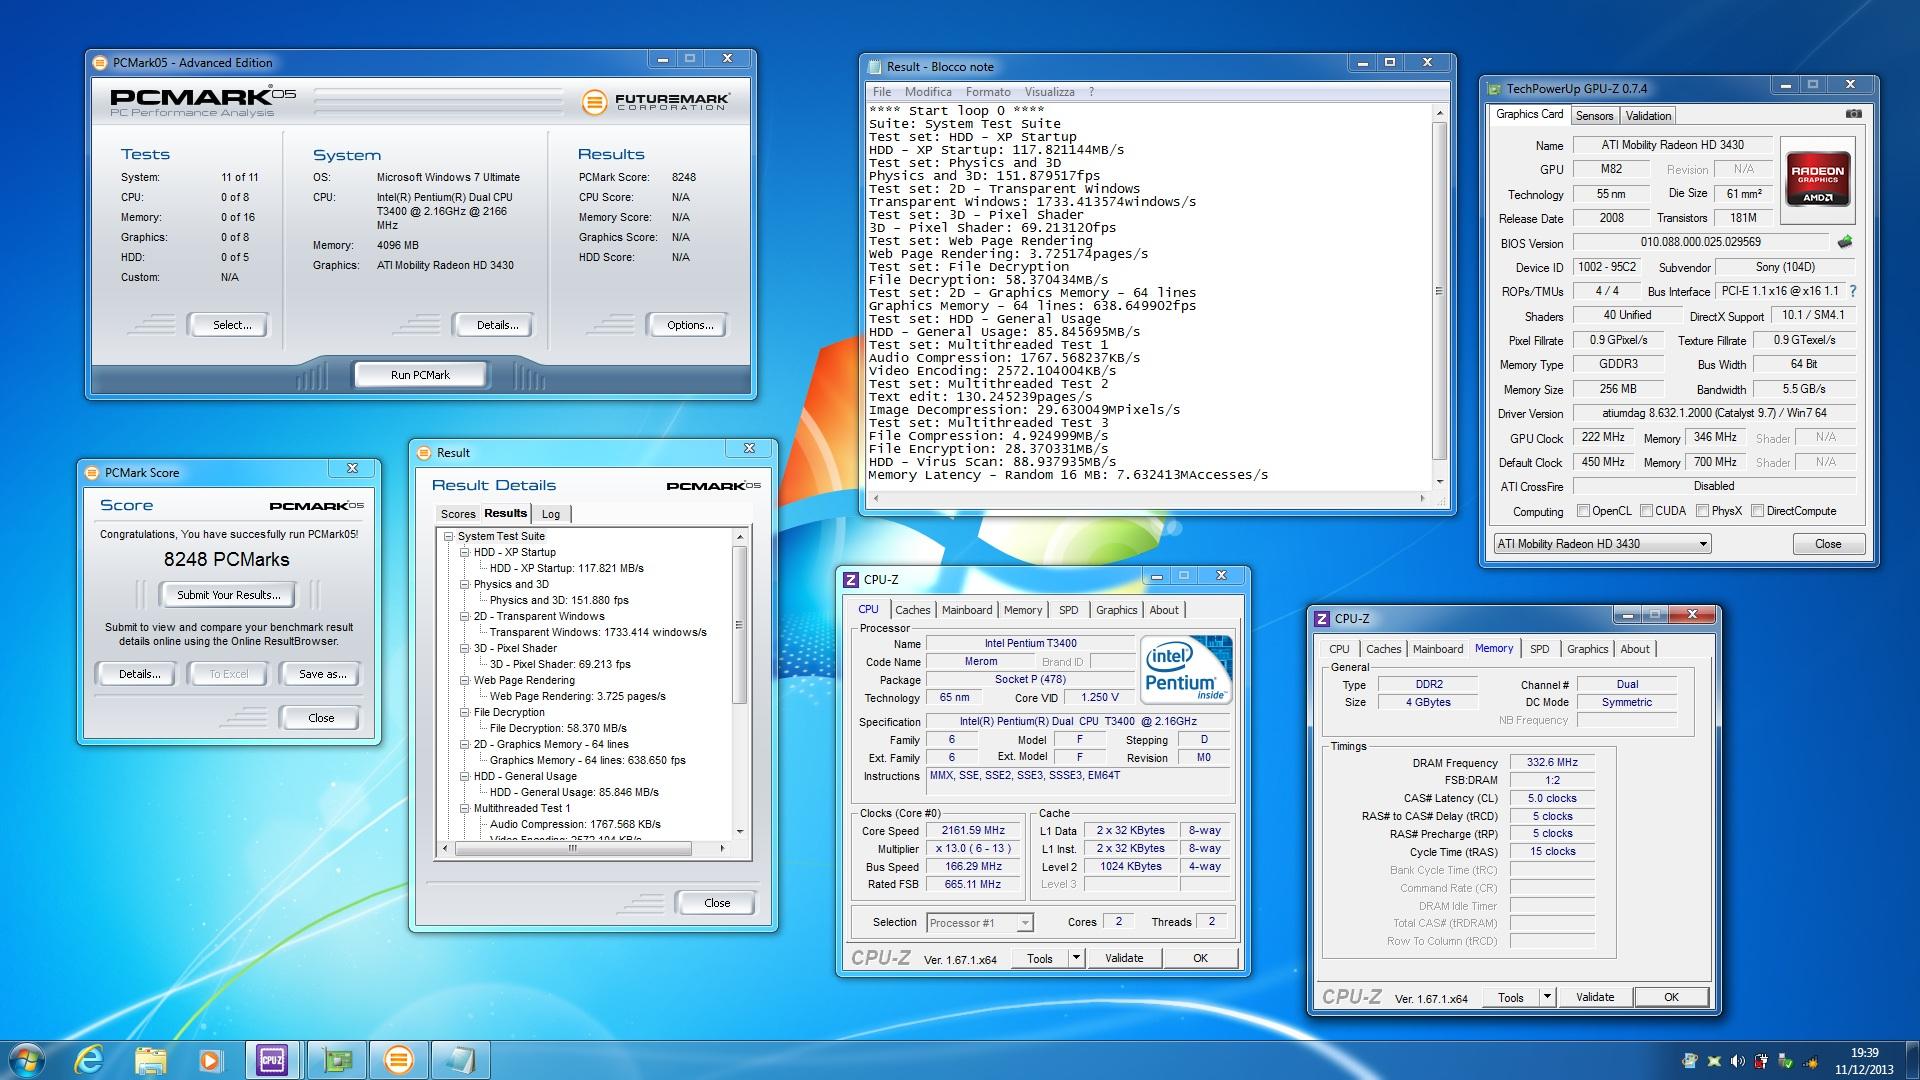Image resolution: width=1920 pixels, height=1080 pixels.
Task: Open the File menu in Notepad
Action: coord(882,92)
